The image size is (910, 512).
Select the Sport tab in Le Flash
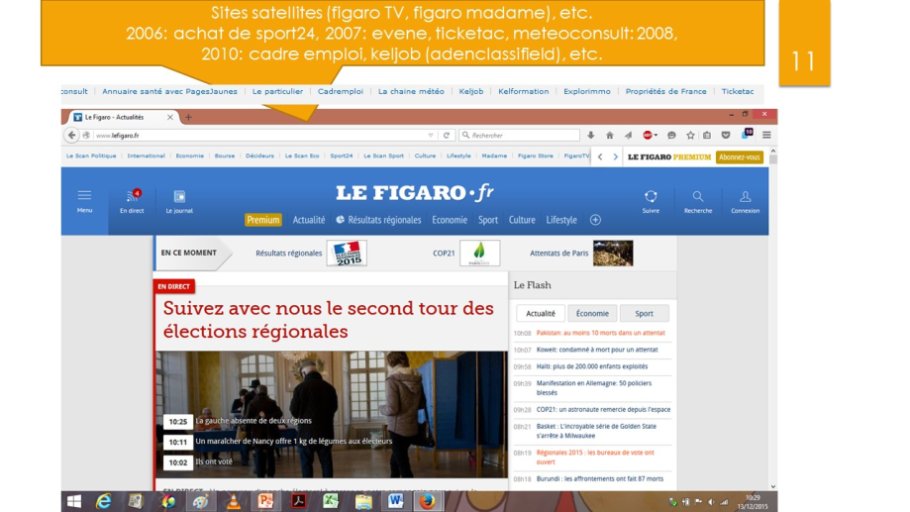[x=644, y=313]
